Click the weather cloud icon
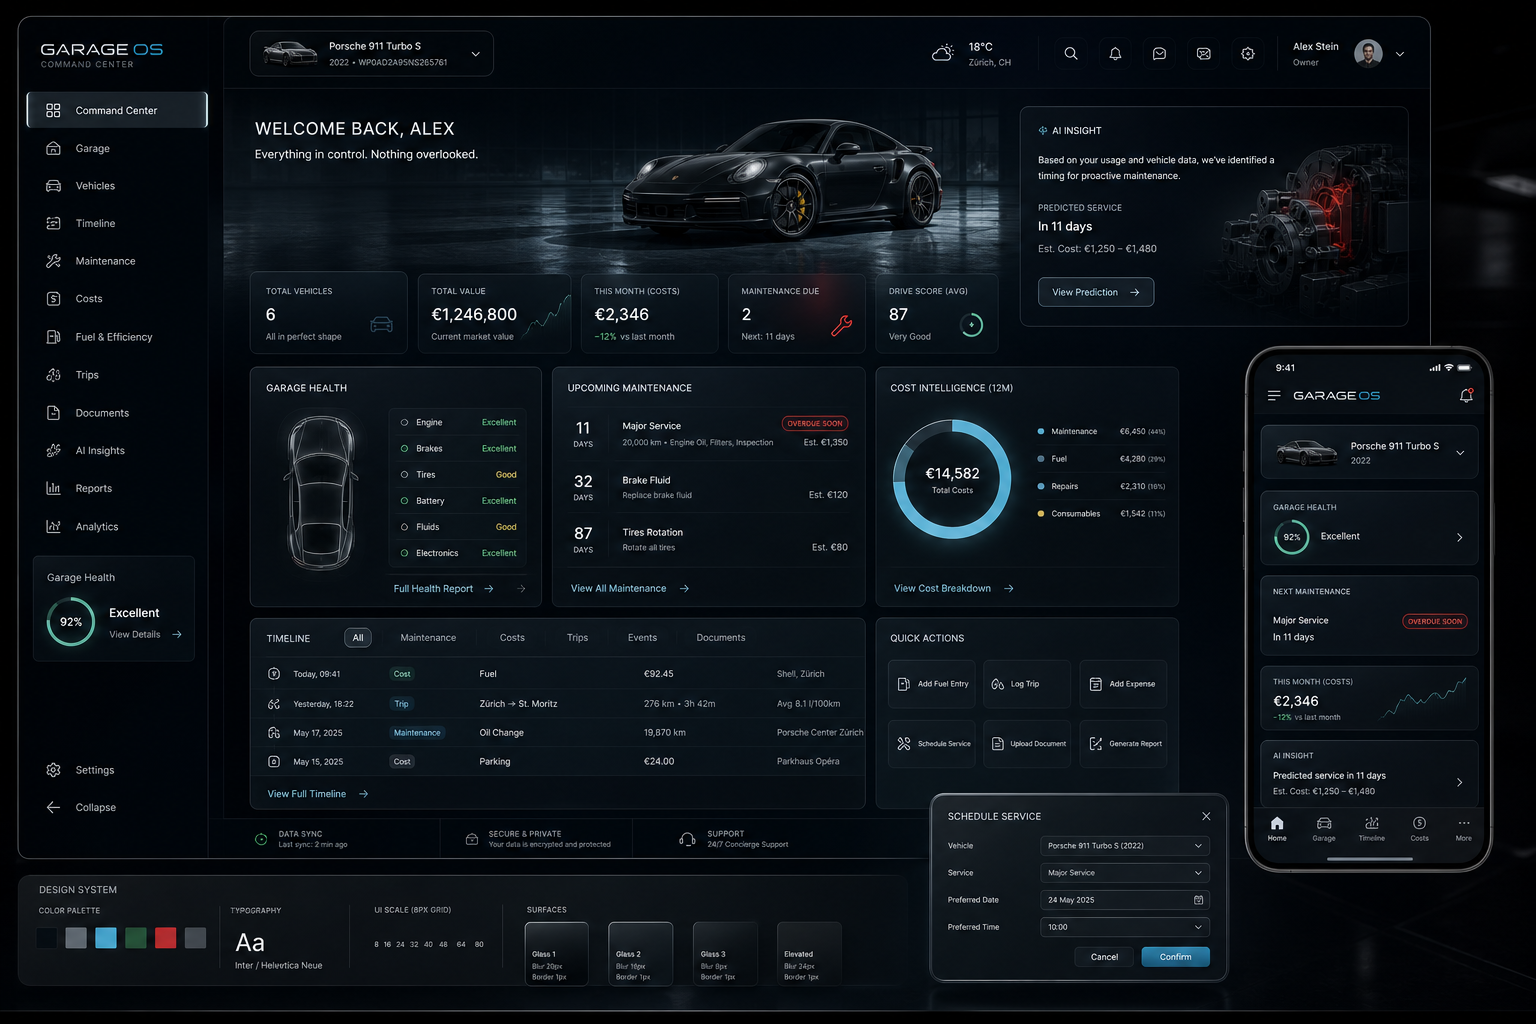The height and width of the screenshot is (1024, 1536). click(x=943, y=53)
